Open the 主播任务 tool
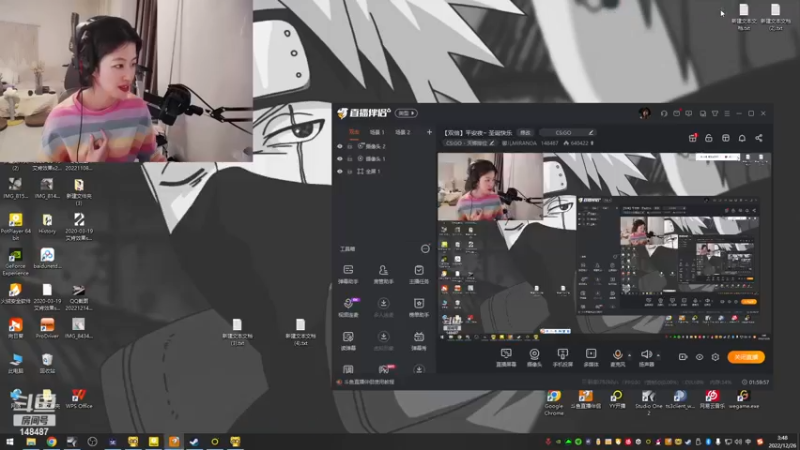Image resolution: width=800 pixels, height=450 pixels. coord(419,274)
